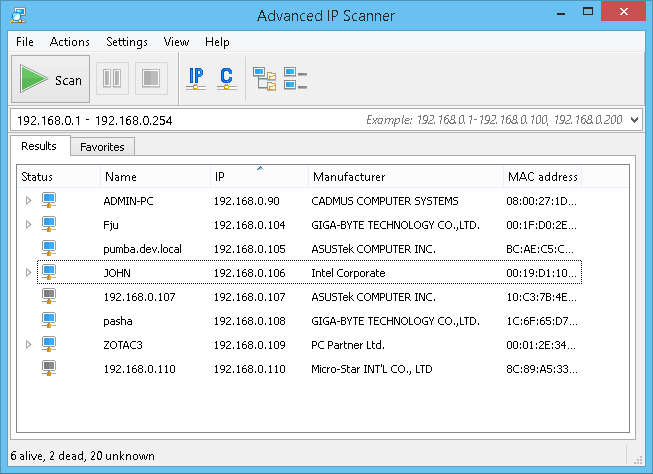Viewport: 653px width, 474px height.
Task: Pause the scan with the pause icon
Action: tap(112, 78)
